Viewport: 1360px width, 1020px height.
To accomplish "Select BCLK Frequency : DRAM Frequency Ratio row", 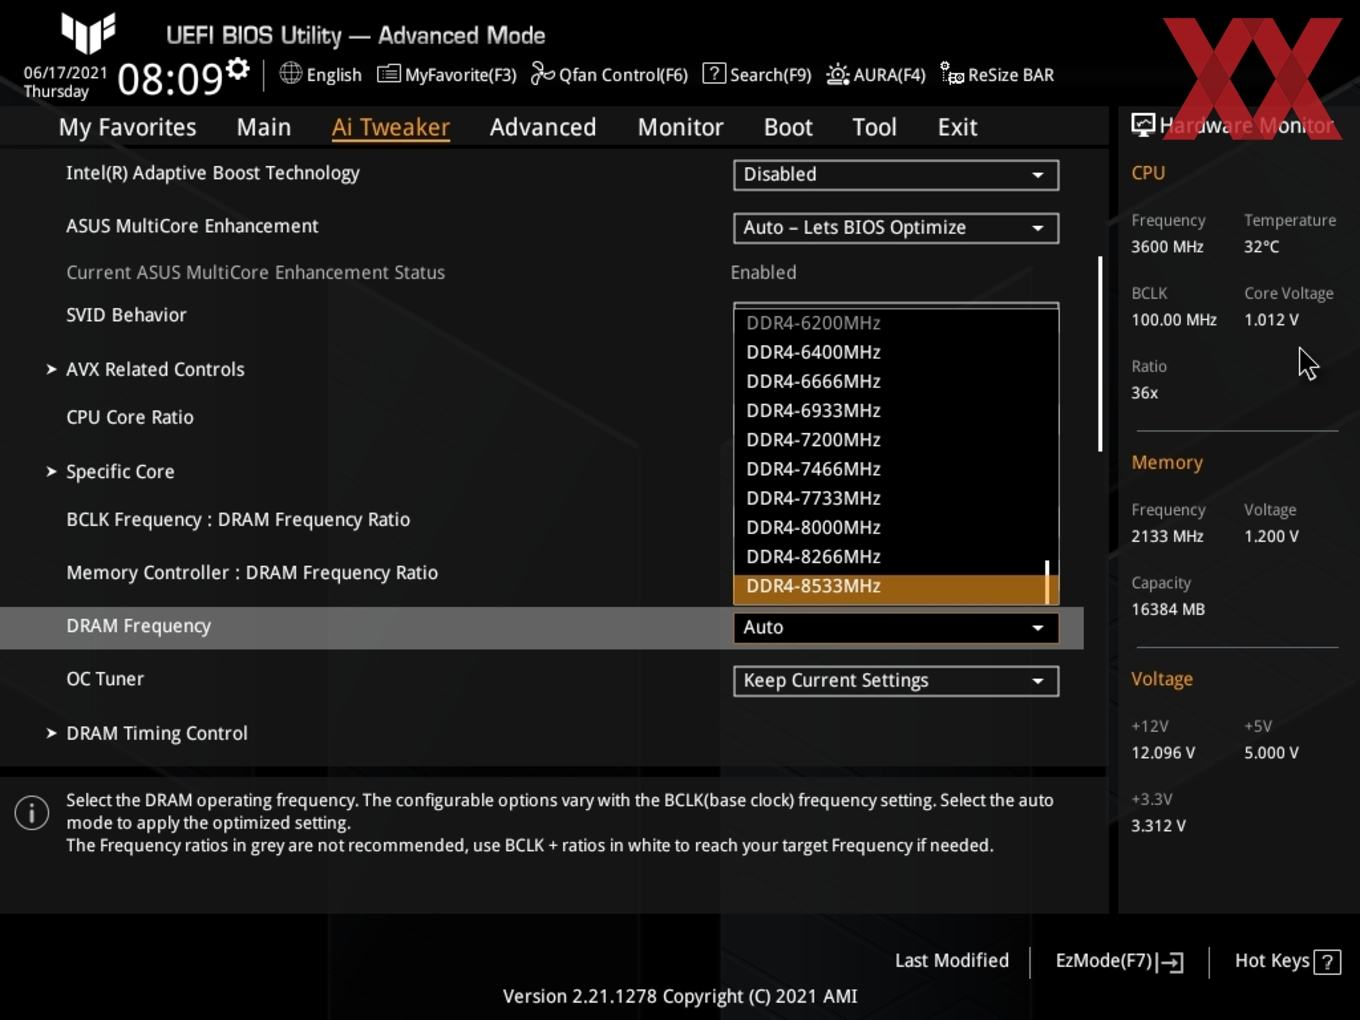I will click(238, 519).
